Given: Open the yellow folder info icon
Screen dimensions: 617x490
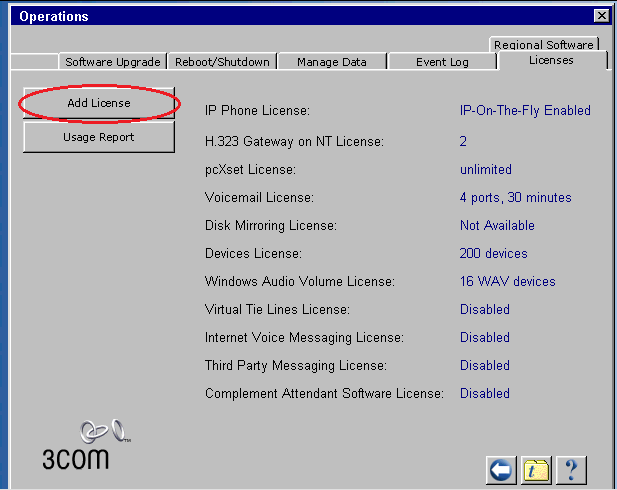Looking at the screenshot, I should 537,469.
